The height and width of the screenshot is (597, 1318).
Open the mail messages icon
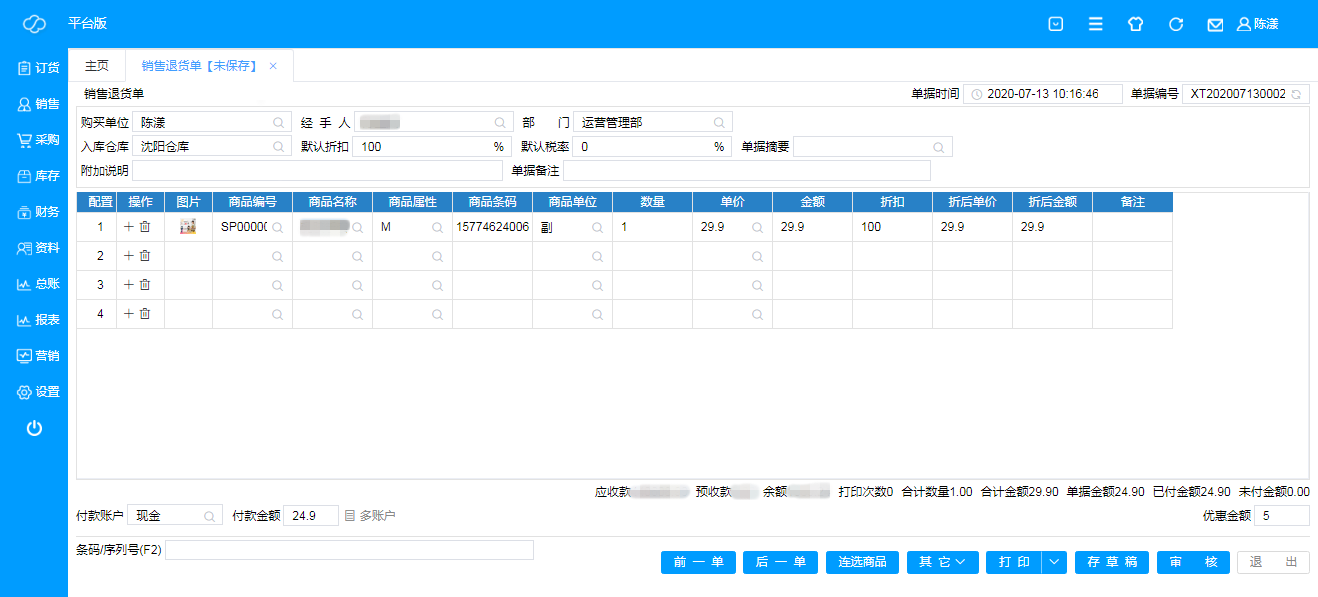coord(1215,24)
